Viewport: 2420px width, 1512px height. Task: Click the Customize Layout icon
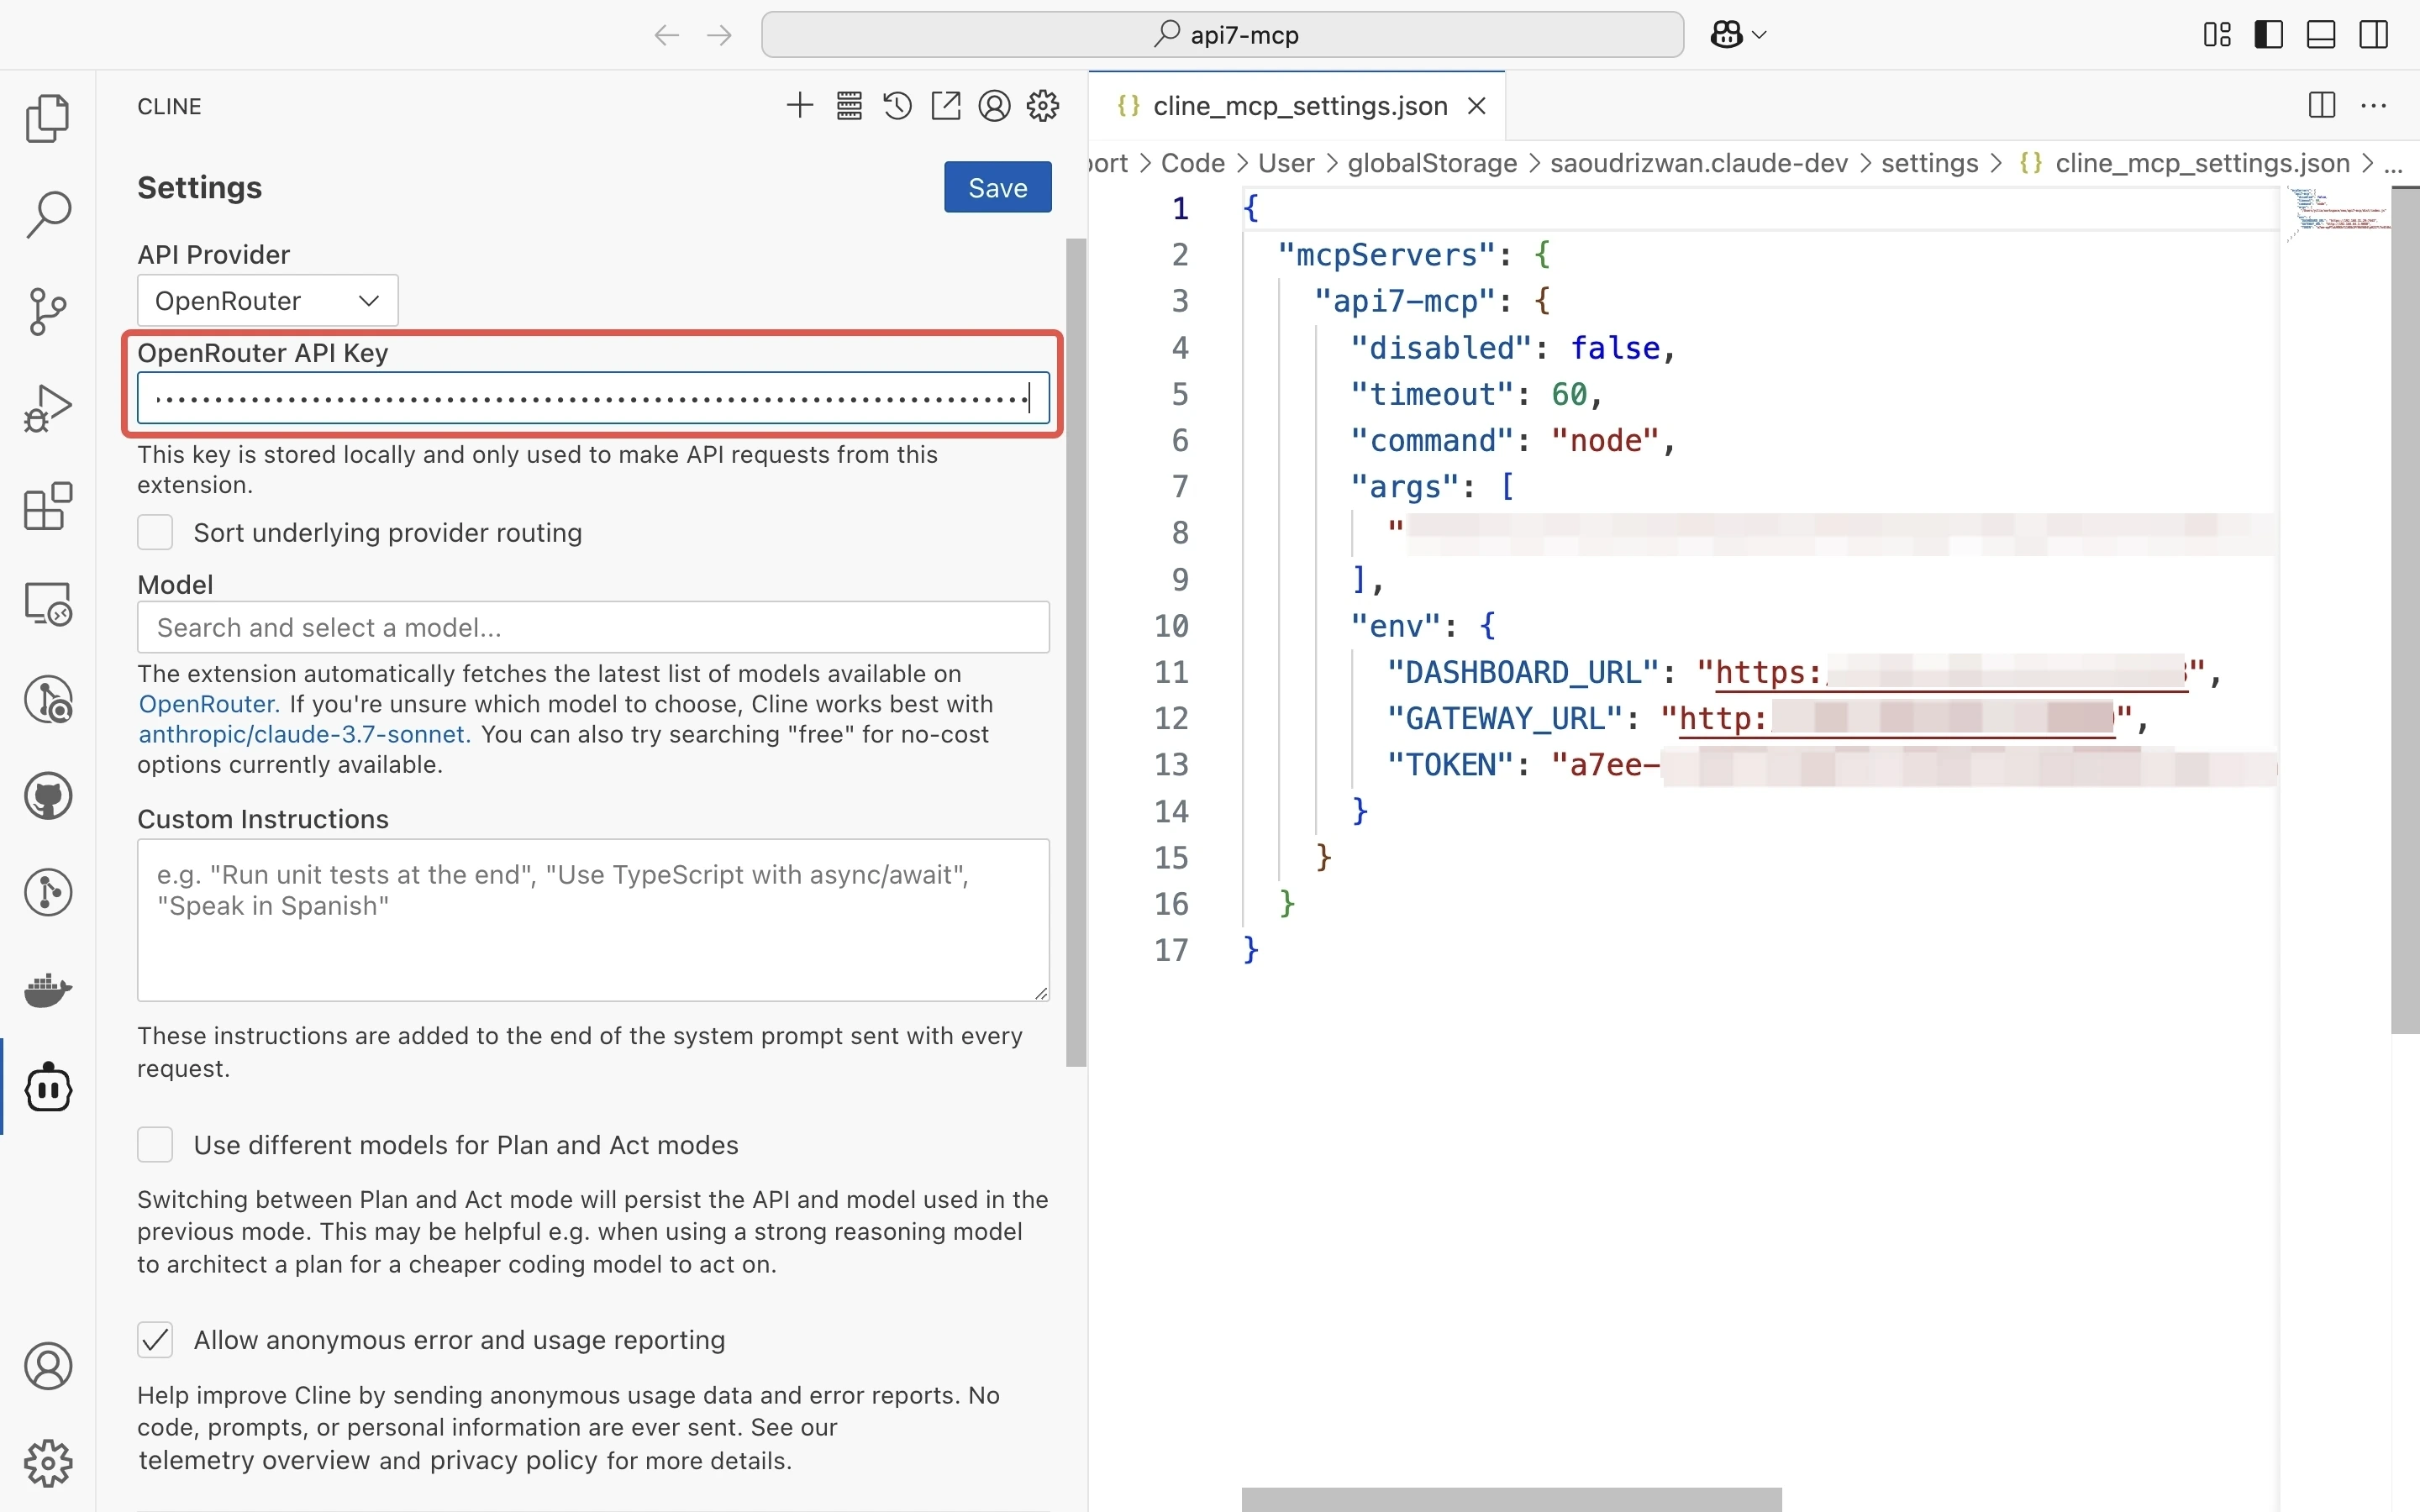(2217, 35)
